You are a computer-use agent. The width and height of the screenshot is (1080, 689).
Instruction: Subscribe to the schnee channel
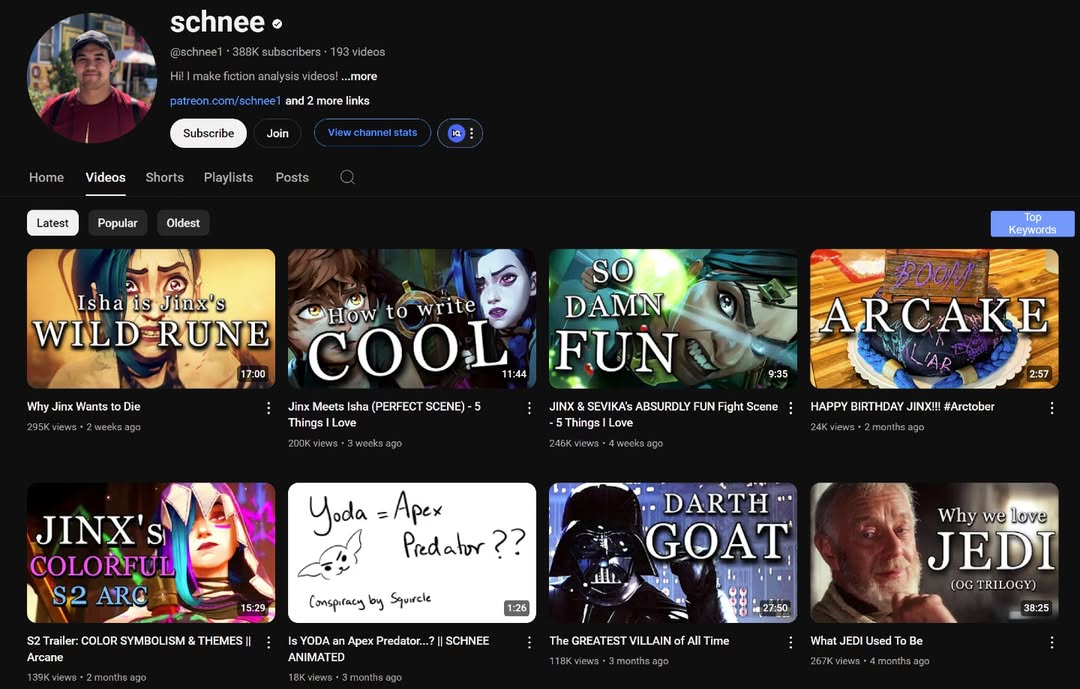(x=208, y=133)
